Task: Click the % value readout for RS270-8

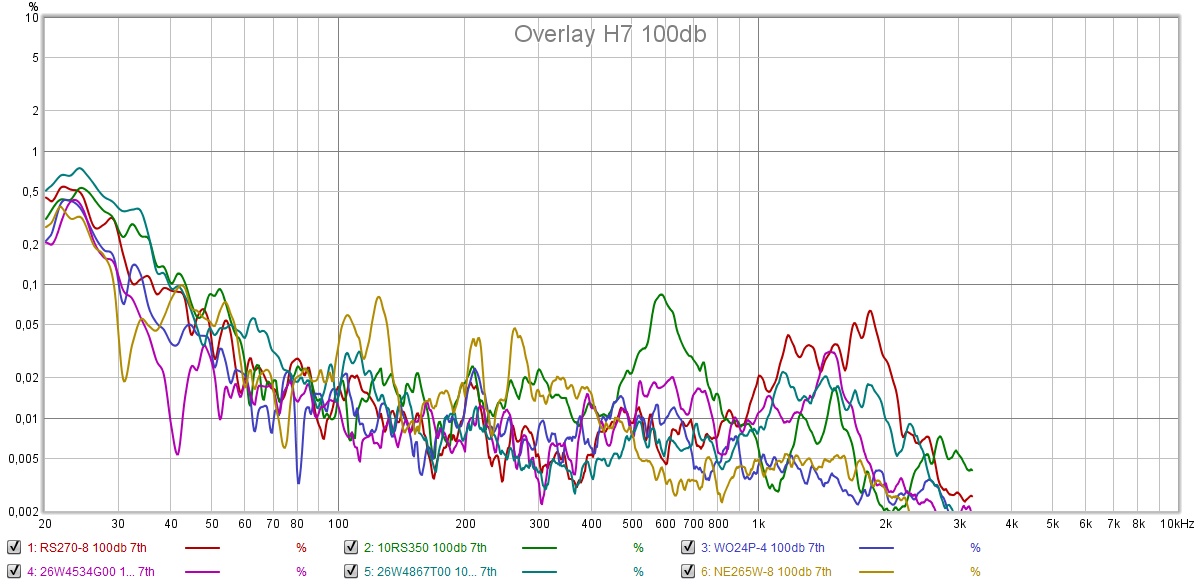Action: click(x=301, y=548)
